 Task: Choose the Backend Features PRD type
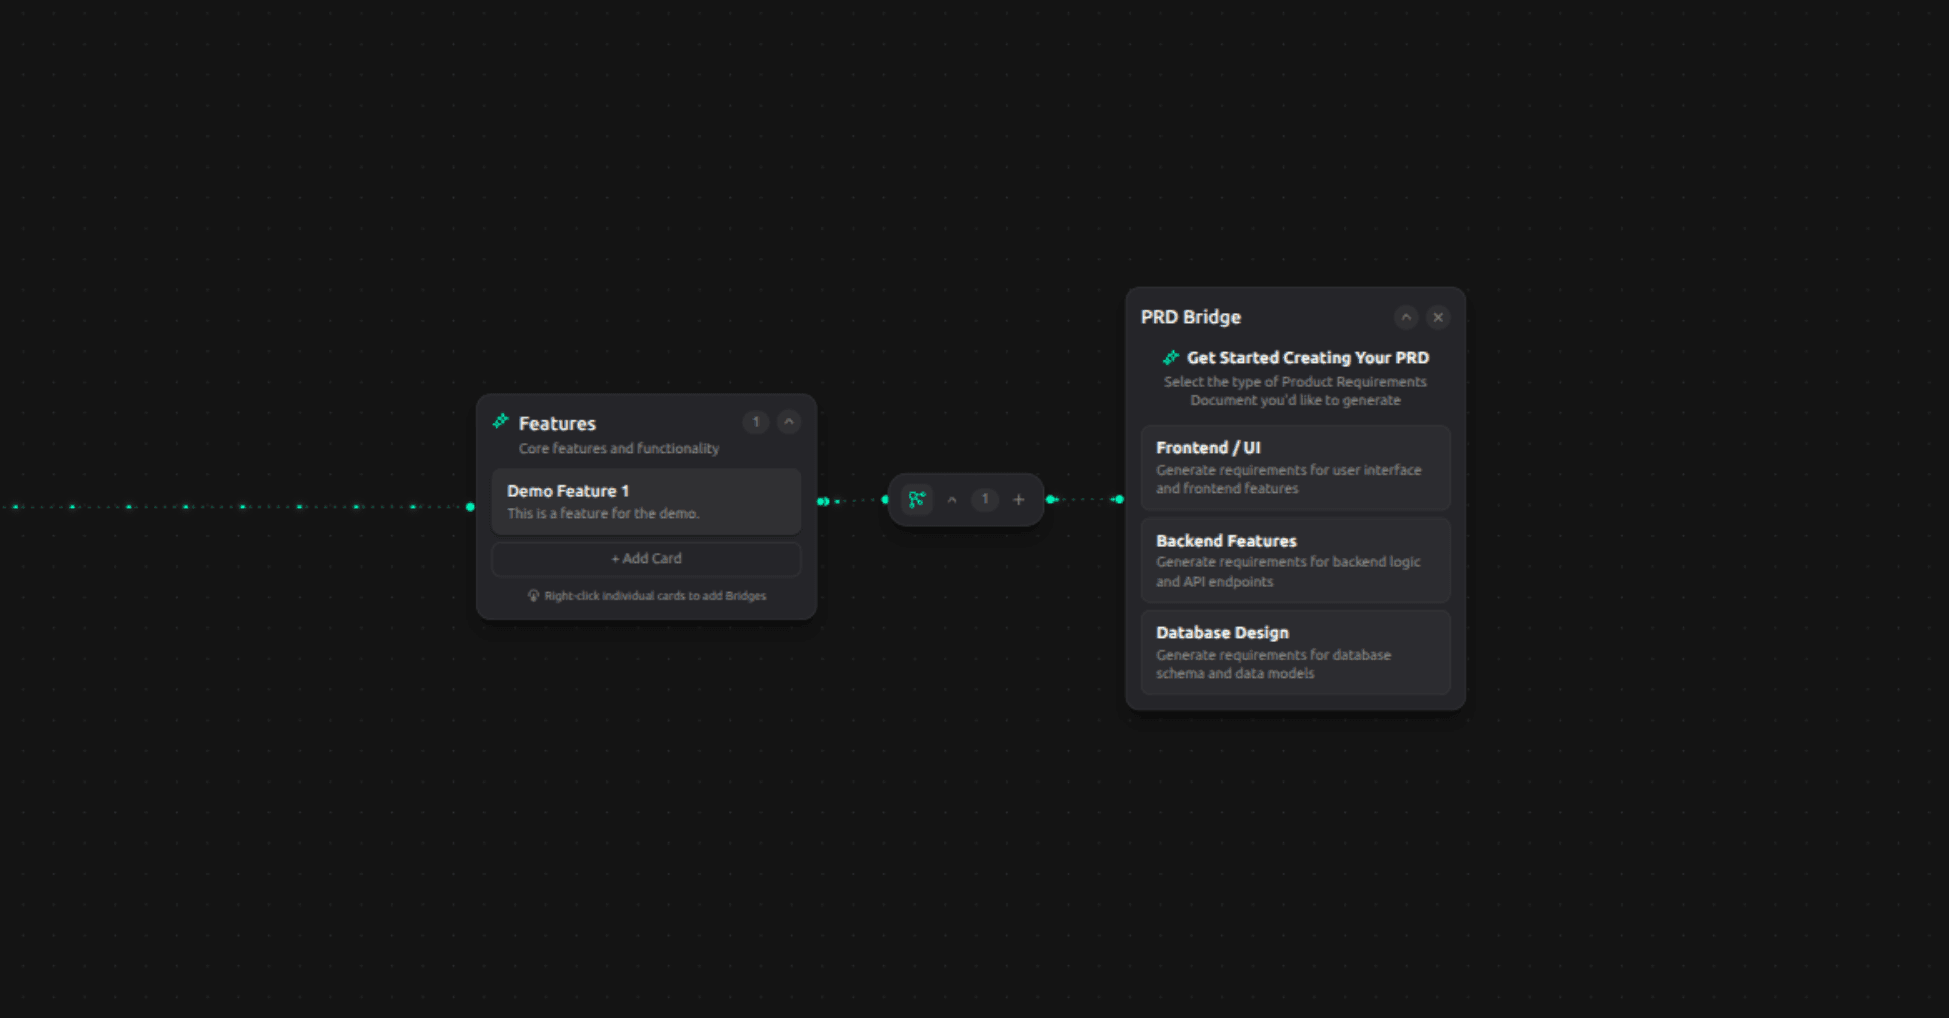[x=1296, y=560]
